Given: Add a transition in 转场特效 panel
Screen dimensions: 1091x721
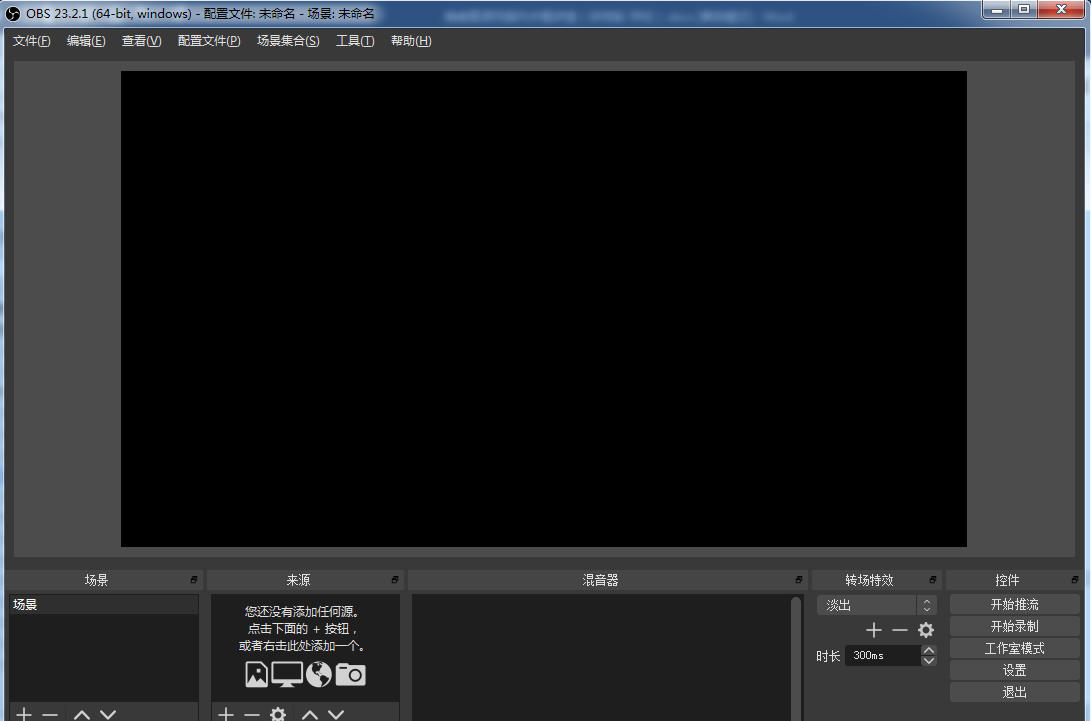Looking at the screenshot, I should 874,630.
